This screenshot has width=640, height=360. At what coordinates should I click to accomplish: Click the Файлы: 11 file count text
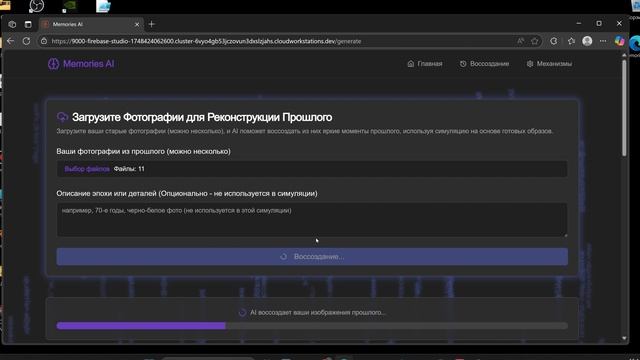[129, 169]
